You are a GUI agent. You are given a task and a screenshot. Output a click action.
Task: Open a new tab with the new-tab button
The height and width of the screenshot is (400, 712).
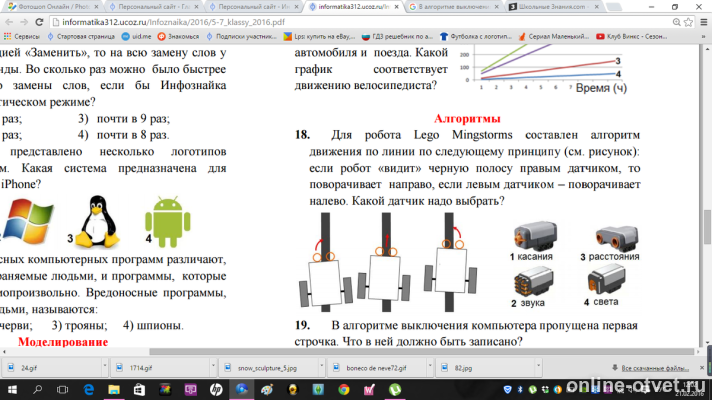614,7
